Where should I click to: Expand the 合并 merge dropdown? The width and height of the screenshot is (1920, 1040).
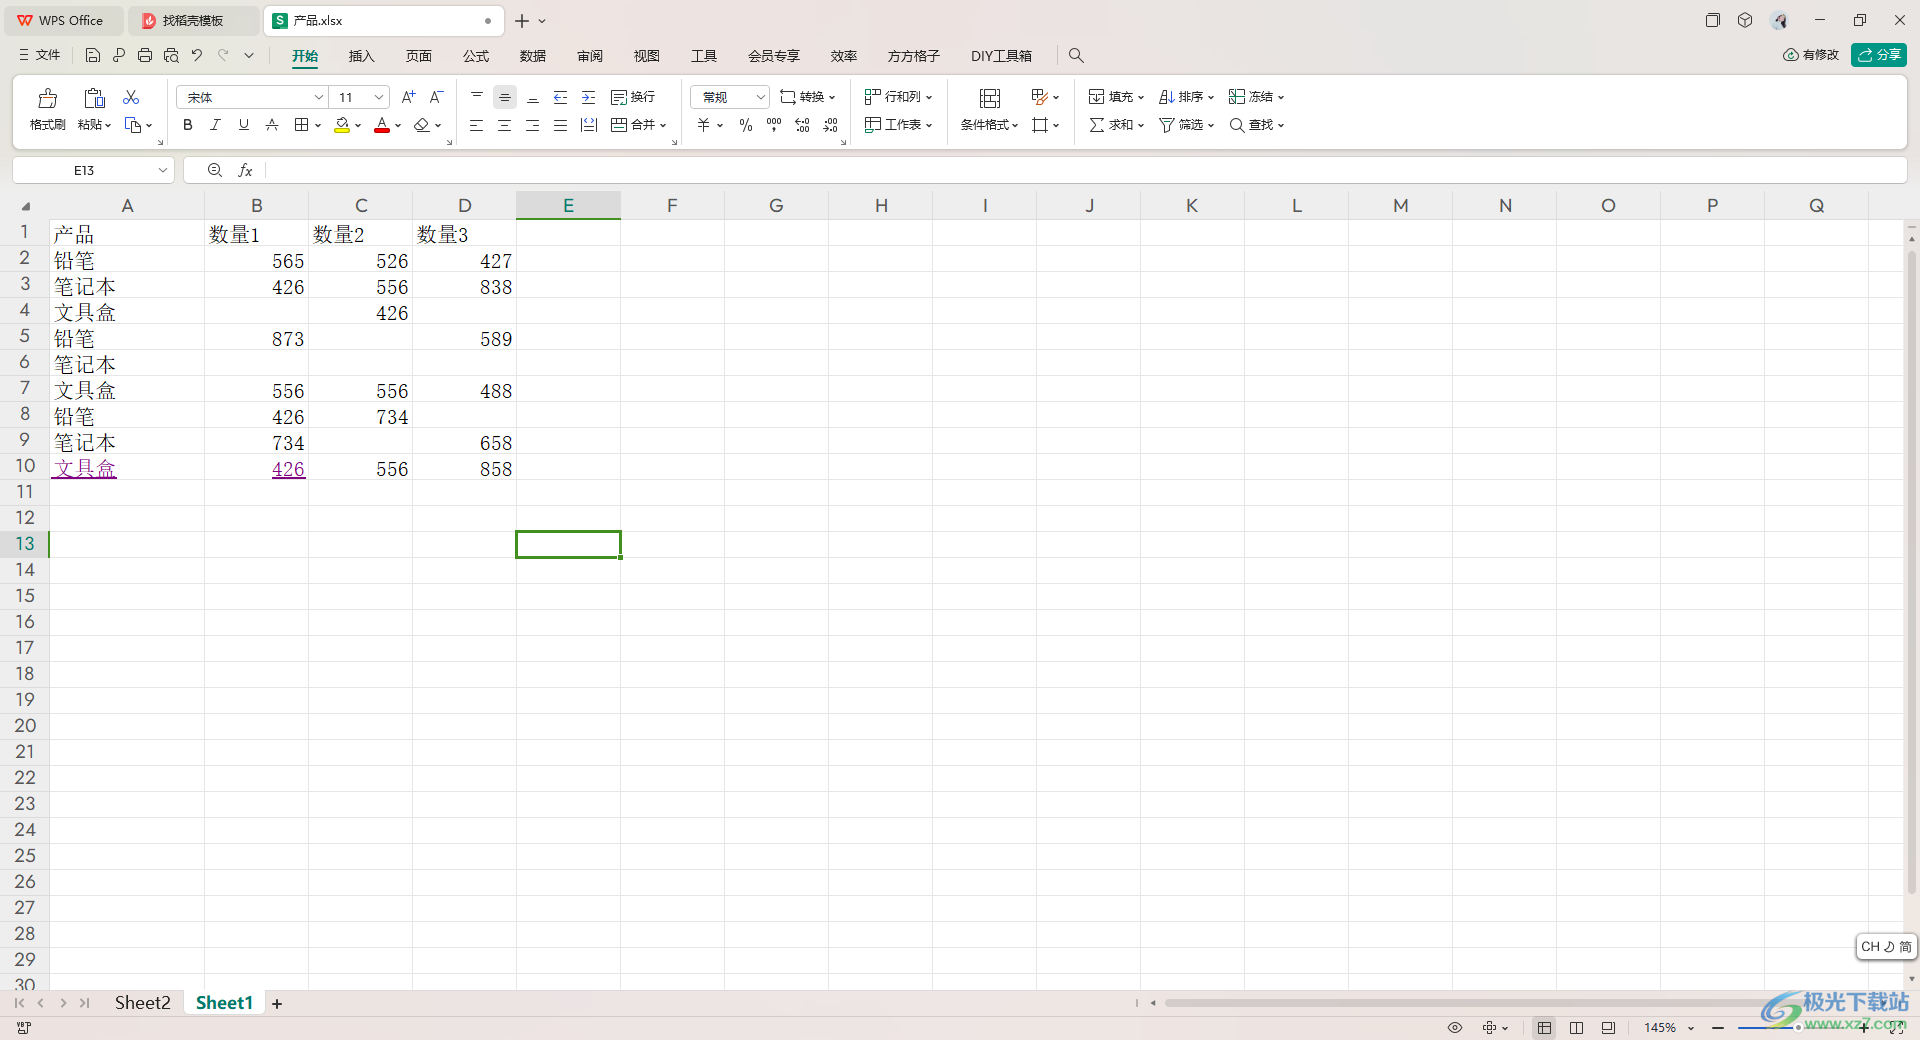tap(663, 126)
